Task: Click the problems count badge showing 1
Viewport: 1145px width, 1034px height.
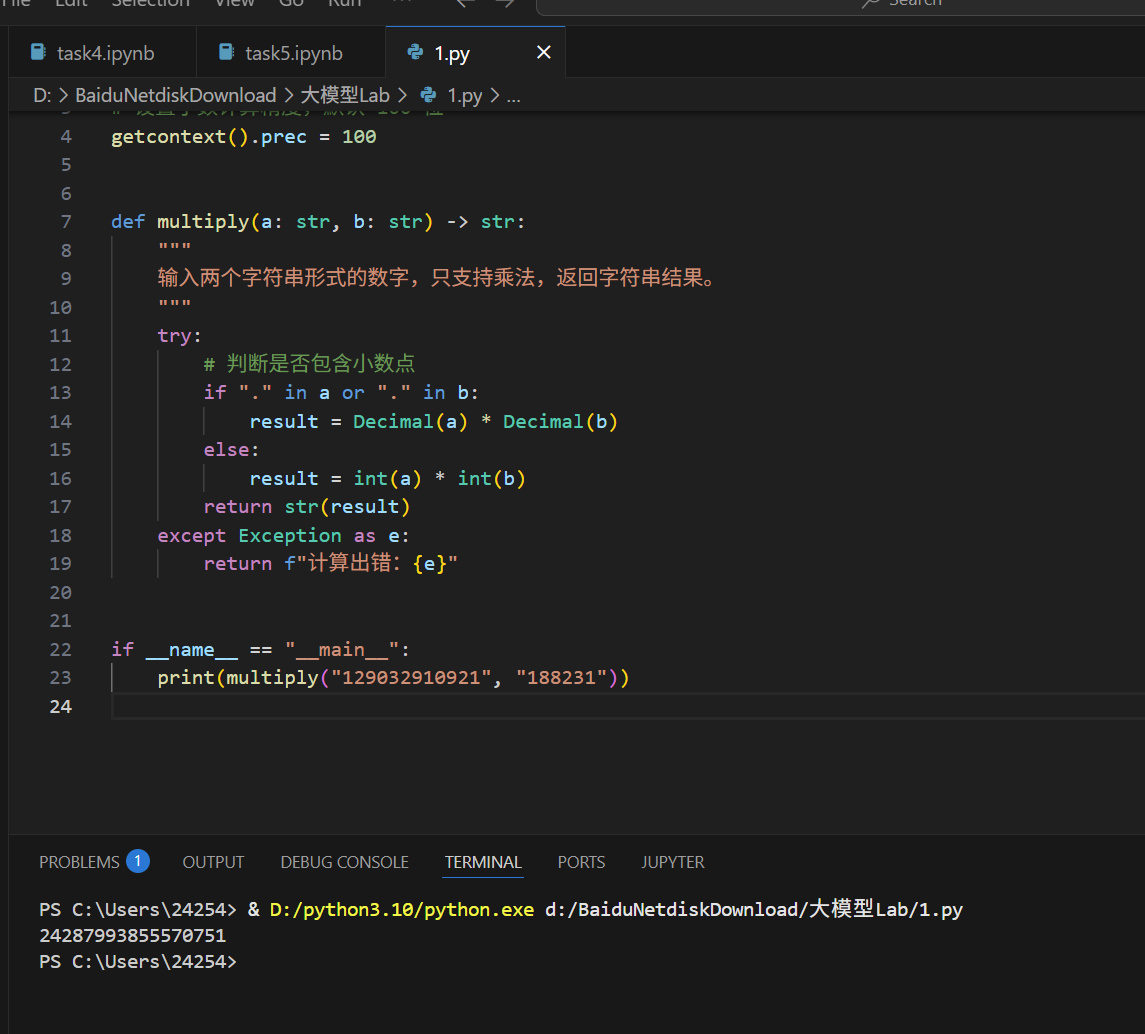Action: [x=140, y=860]
